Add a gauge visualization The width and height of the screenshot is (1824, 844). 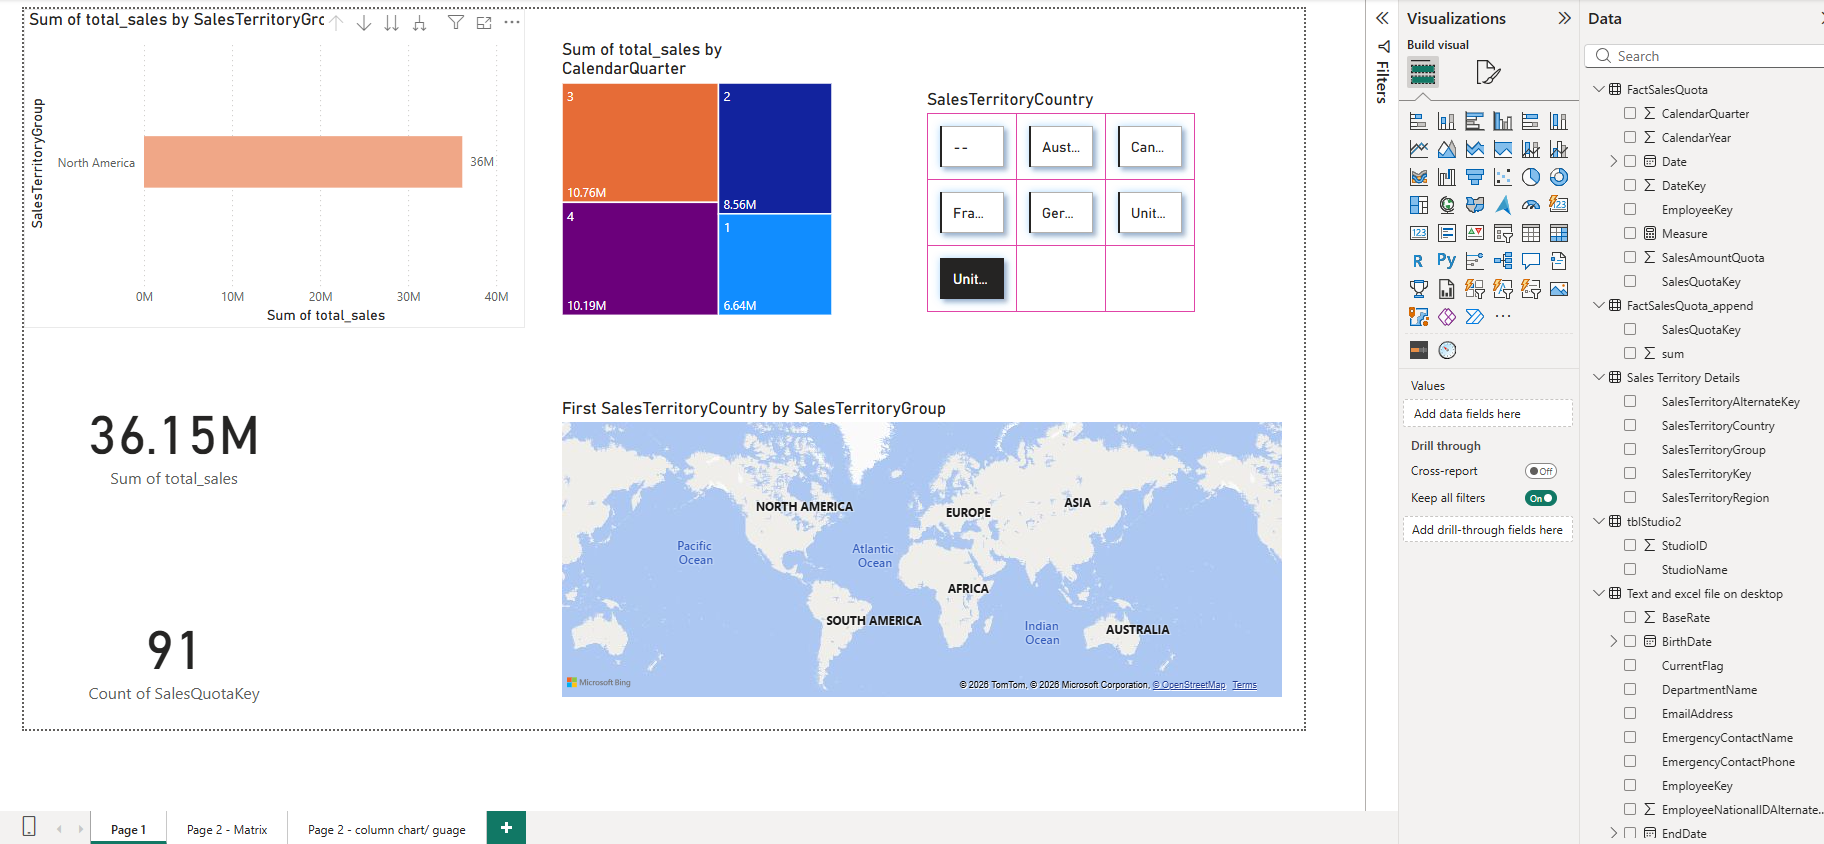tap(1530, 205)
